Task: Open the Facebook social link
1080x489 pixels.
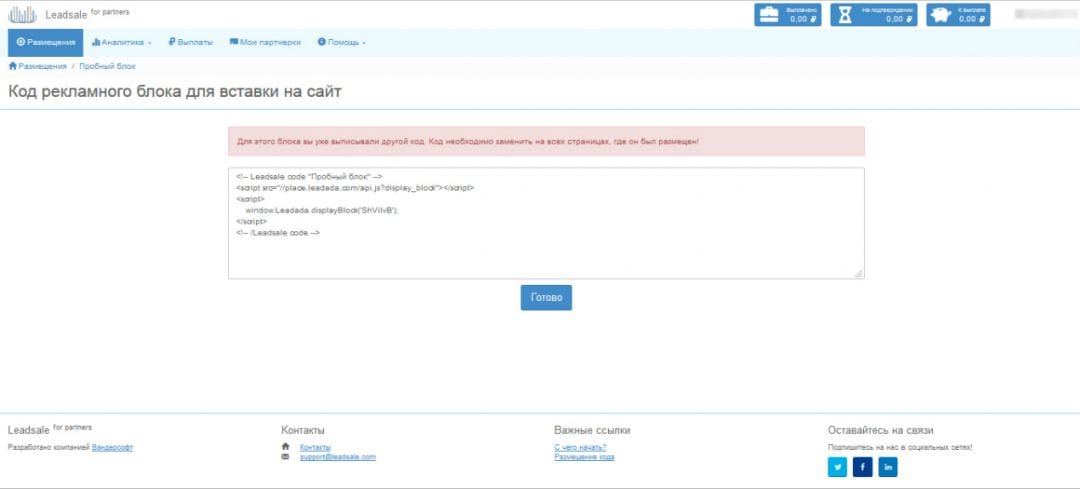Action: click(x=862, y=468)
